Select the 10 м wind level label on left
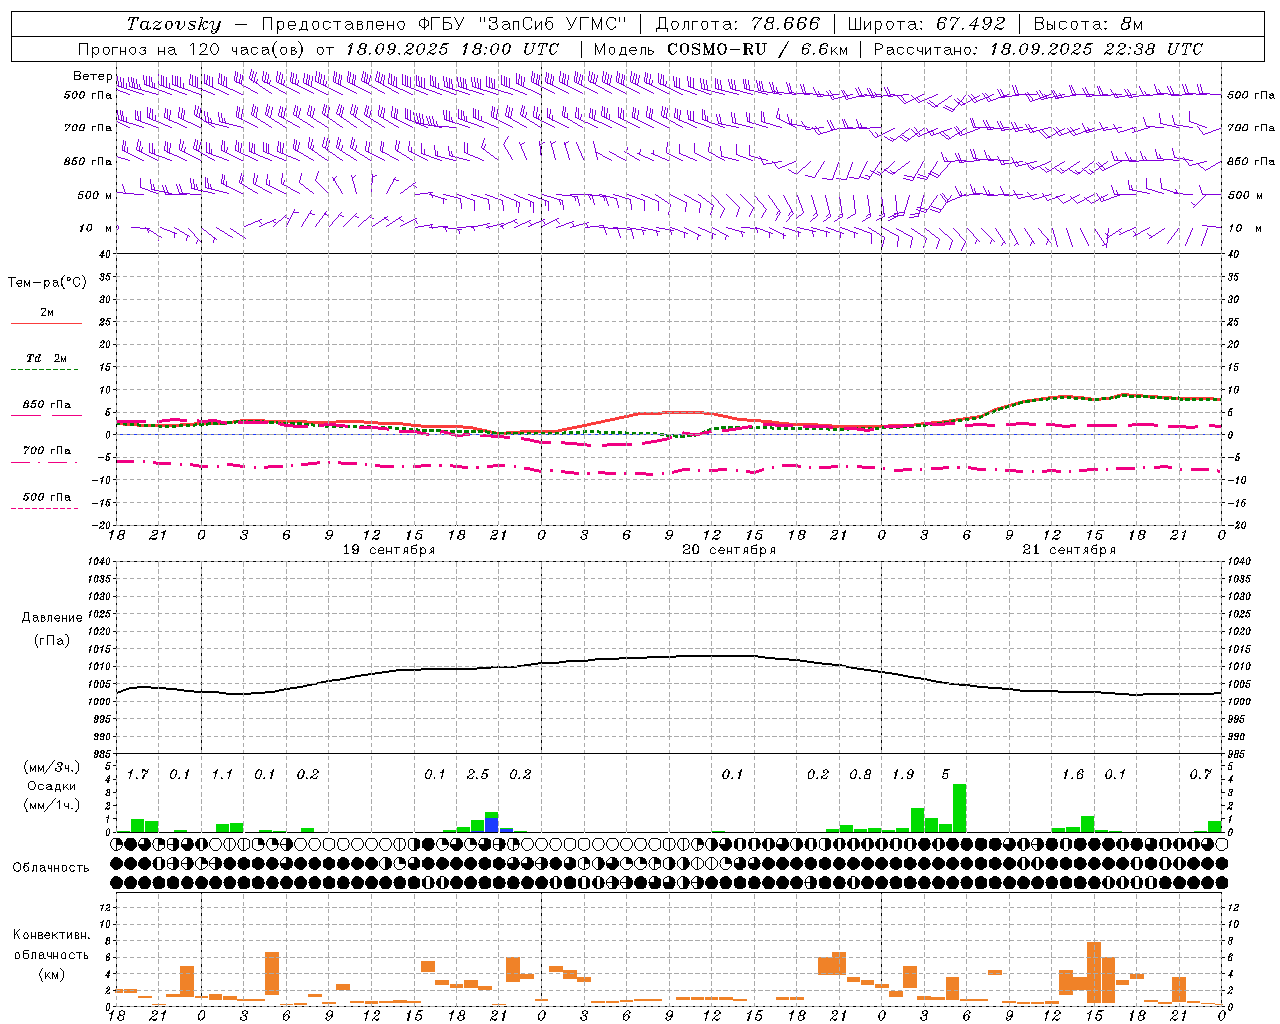1280x1024 pixels. [x=95, y=228]
